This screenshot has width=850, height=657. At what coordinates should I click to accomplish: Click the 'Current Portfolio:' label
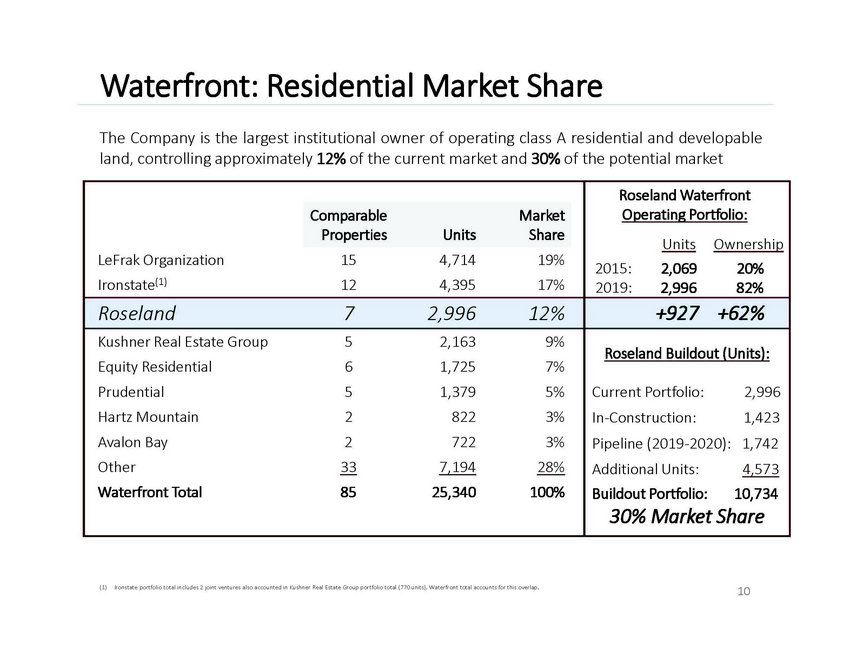pos(648,392)
